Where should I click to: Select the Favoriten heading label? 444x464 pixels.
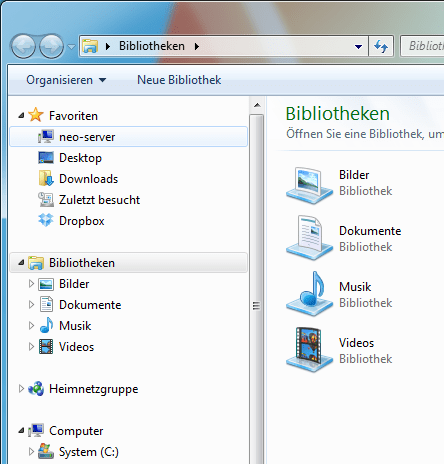[73, 116]
